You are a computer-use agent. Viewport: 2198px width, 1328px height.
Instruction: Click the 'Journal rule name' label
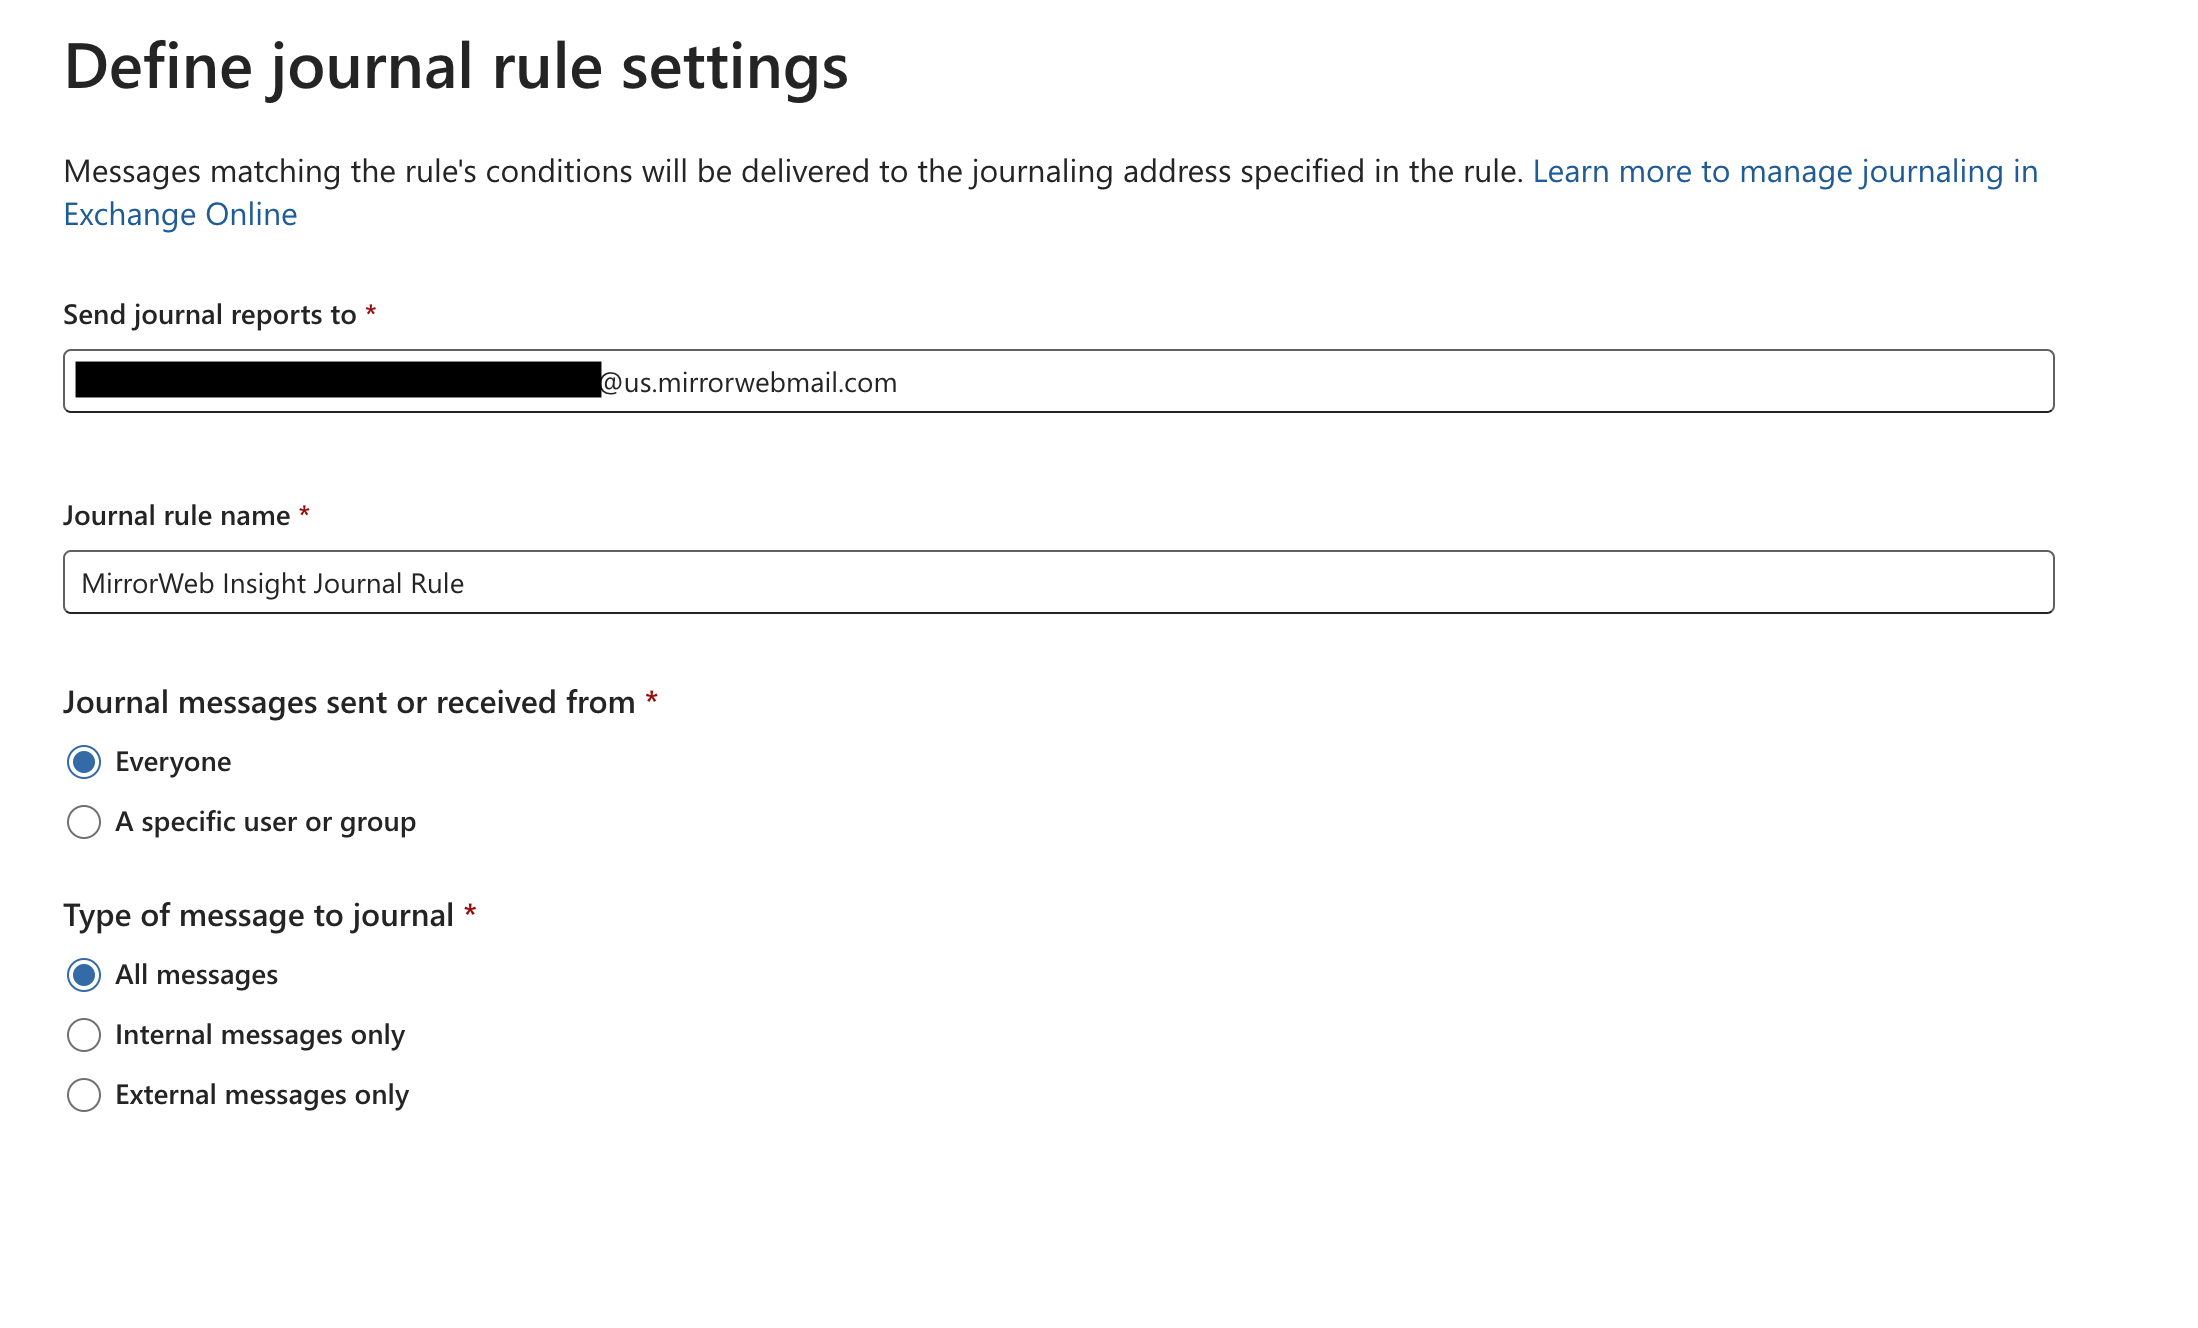tap(177, 516)
